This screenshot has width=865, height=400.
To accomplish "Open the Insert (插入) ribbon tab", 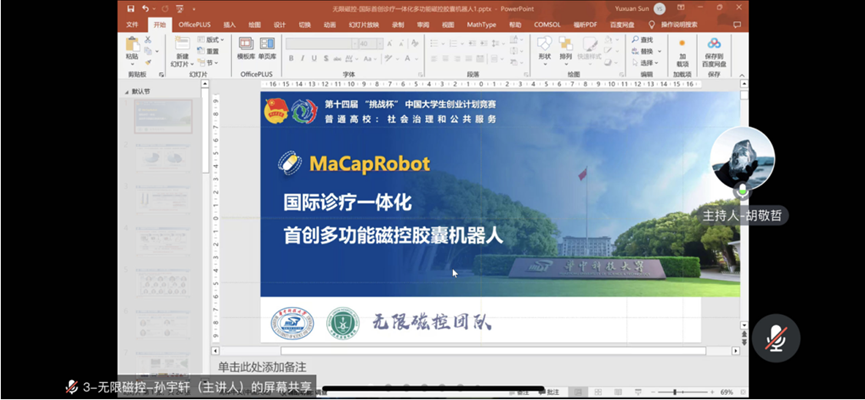I will pyautogui.click(x=229, y=24).
